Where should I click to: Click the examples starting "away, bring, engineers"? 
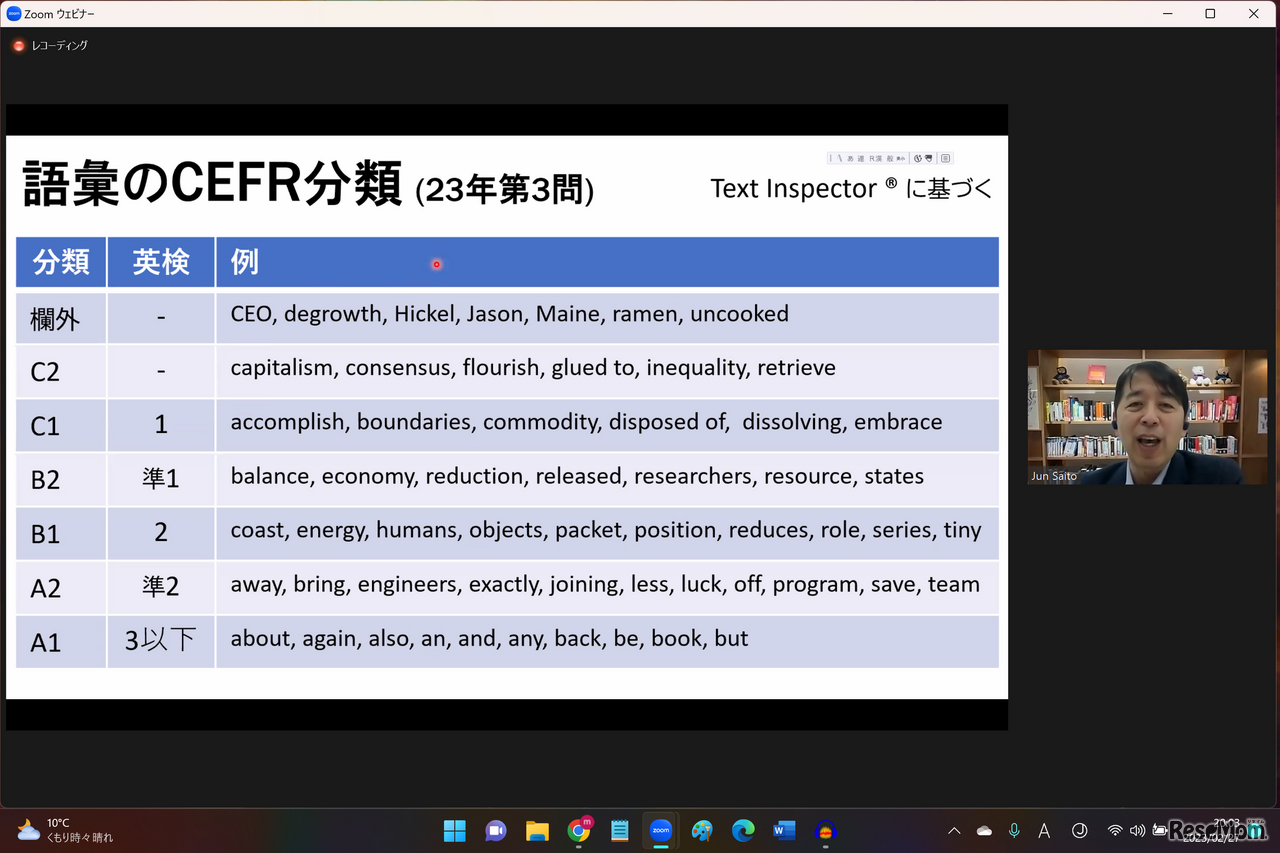point(605,584)
